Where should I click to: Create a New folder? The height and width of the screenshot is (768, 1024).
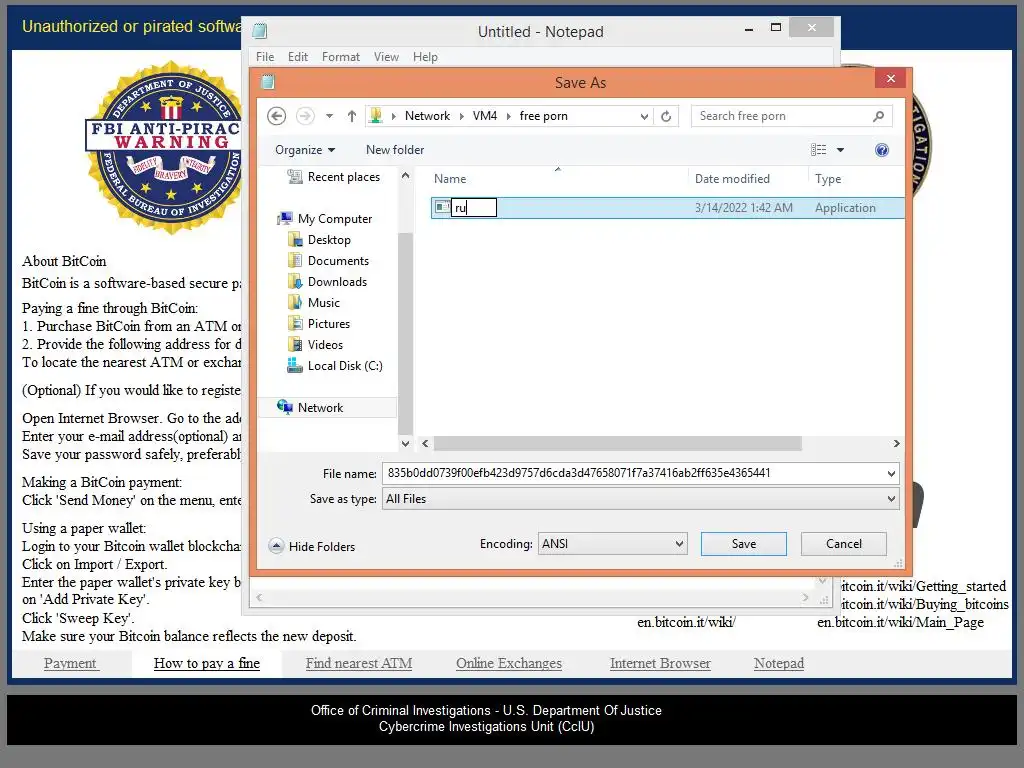tap(395, 150)
